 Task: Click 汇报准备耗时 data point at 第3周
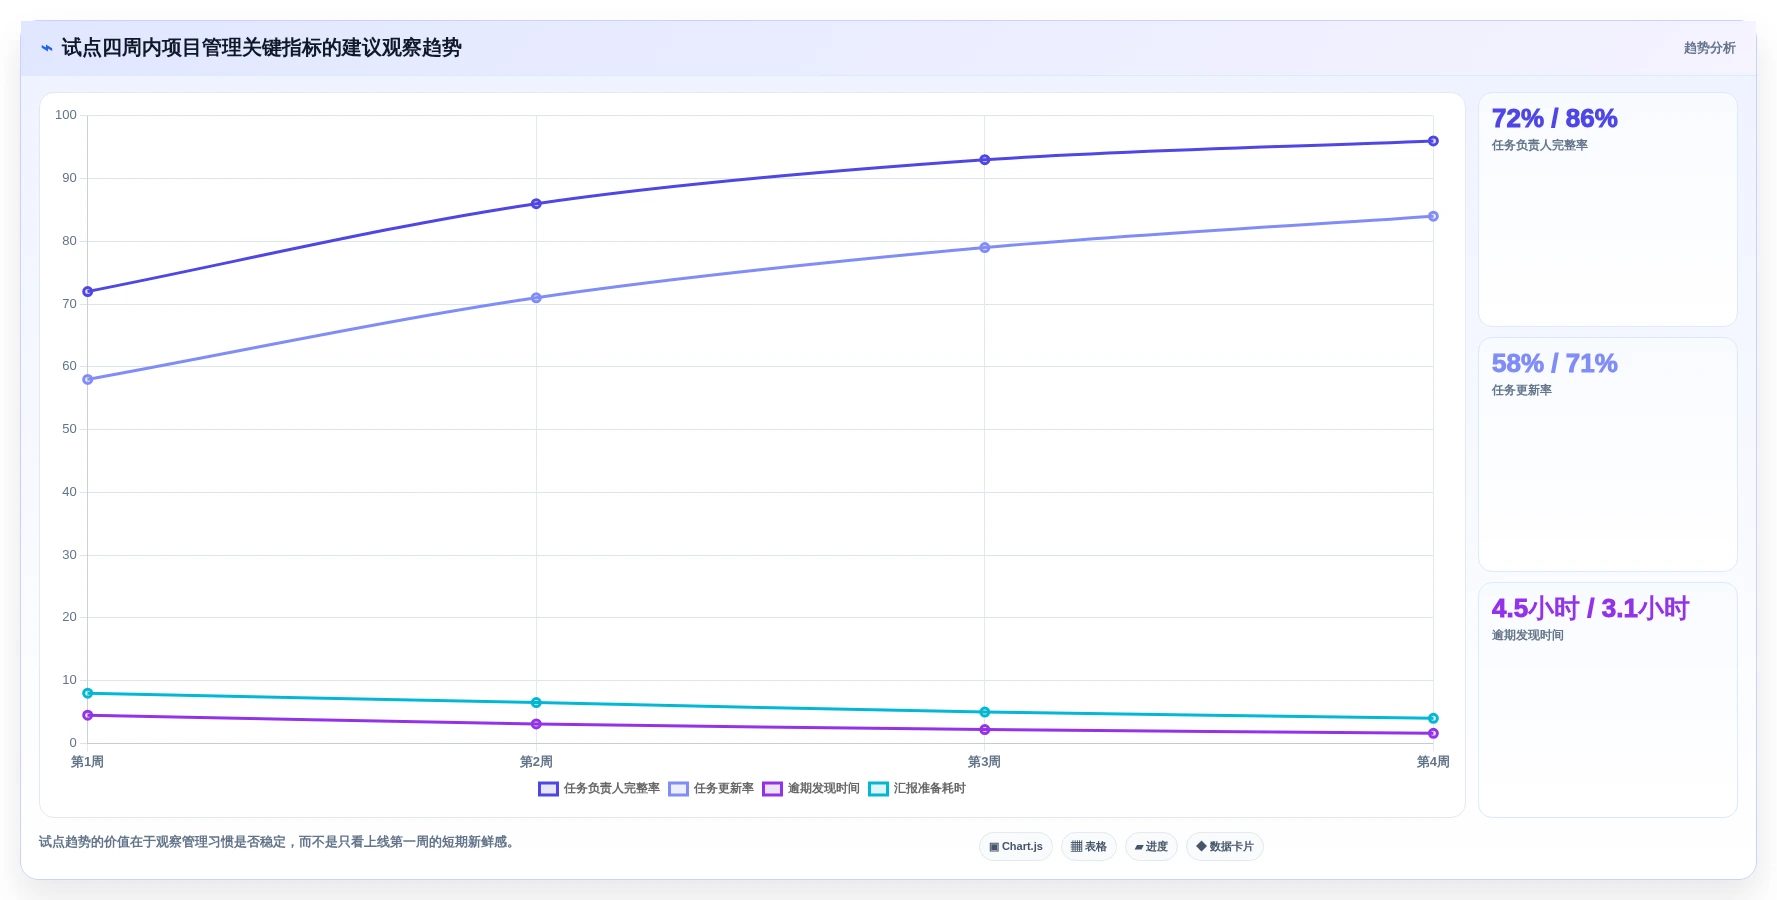[985, 712]
